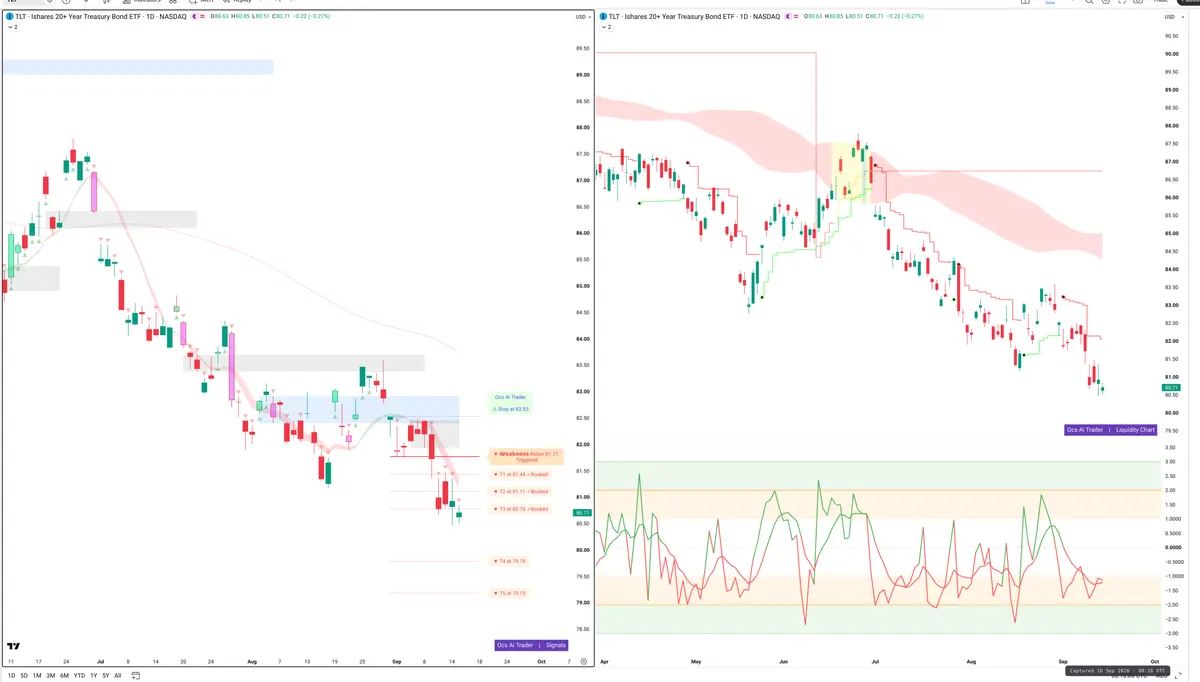Click the moon session icon in right chart header
This screenshot has width=1200, height=682.
(x=787, y=17)
